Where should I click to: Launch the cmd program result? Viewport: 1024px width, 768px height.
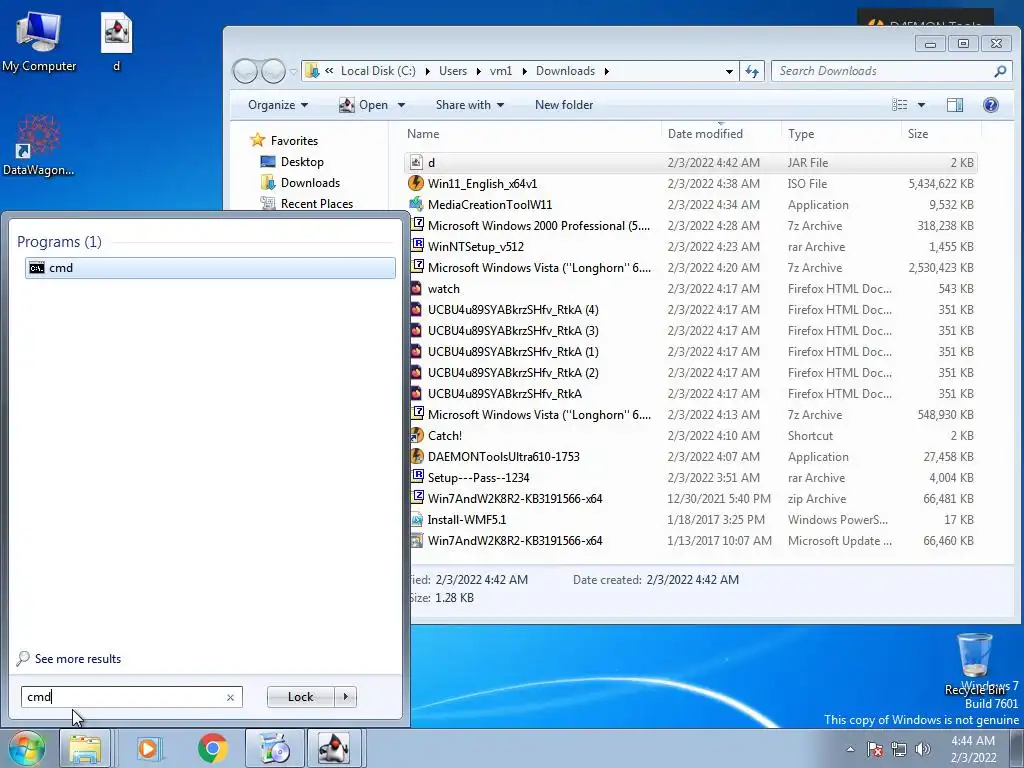pos(210,268)
